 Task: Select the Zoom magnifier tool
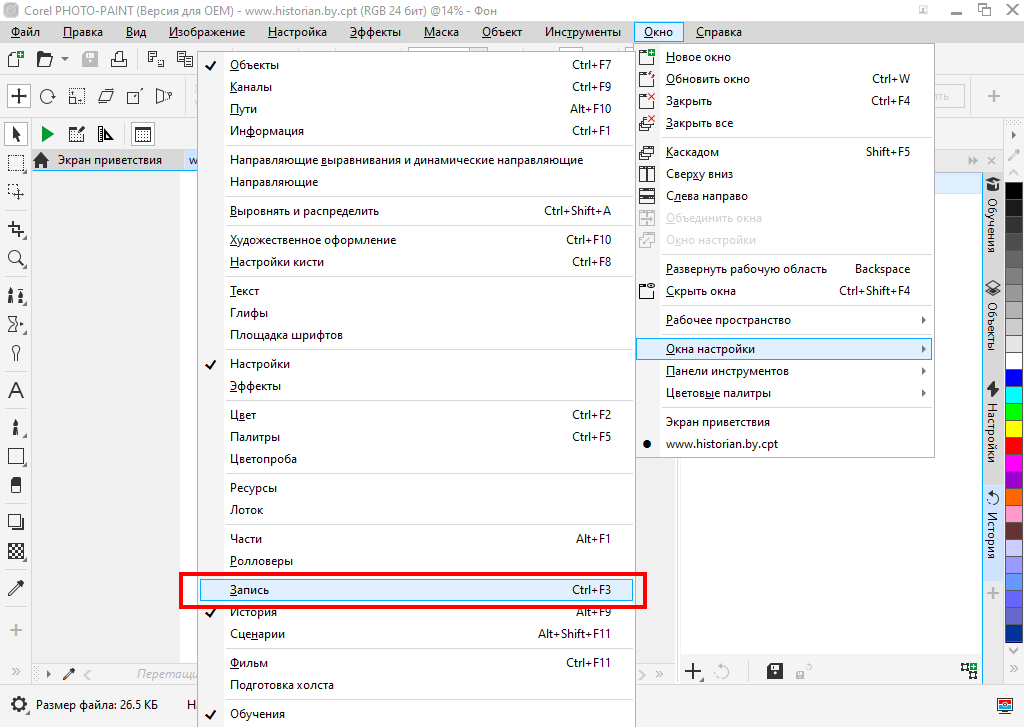tap(16, 259)
